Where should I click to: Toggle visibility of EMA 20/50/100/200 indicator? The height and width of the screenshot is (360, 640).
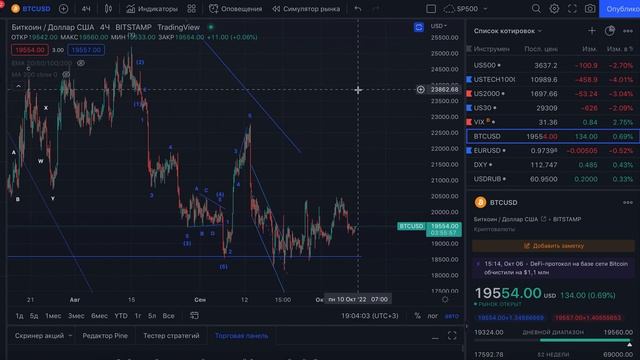81,63
